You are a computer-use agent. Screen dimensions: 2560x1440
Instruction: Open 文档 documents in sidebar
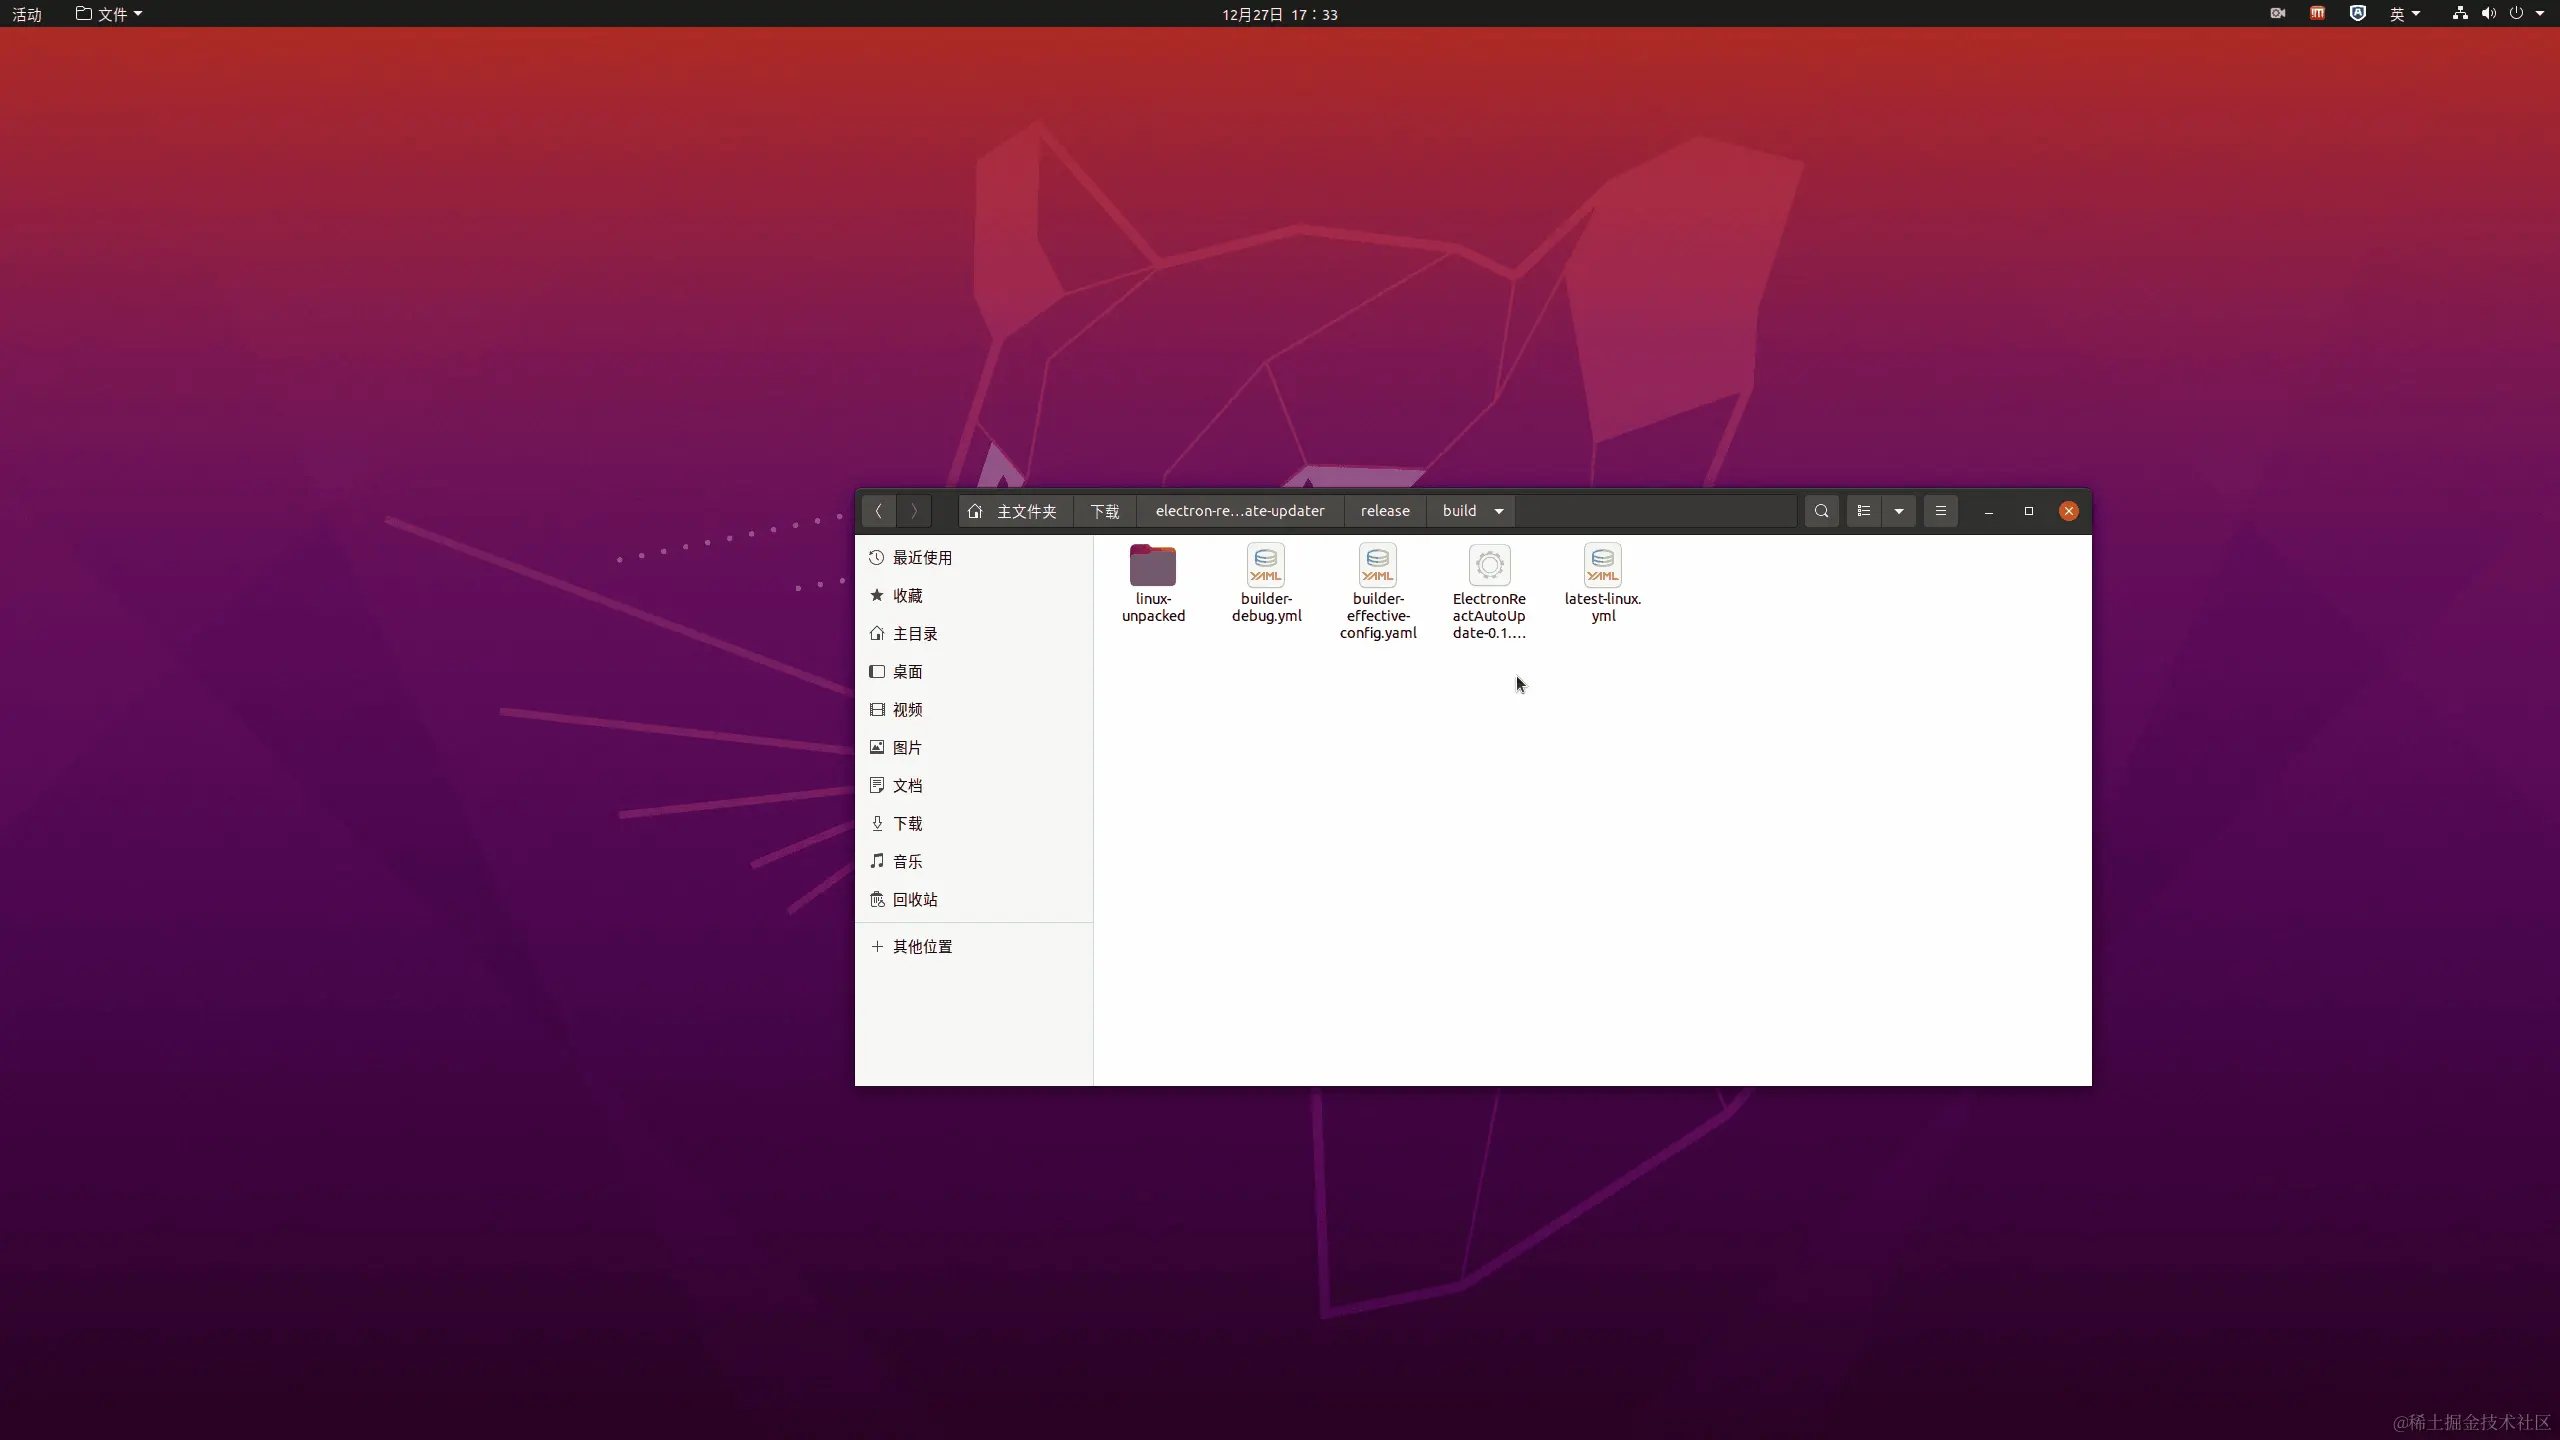pos(974,786)
